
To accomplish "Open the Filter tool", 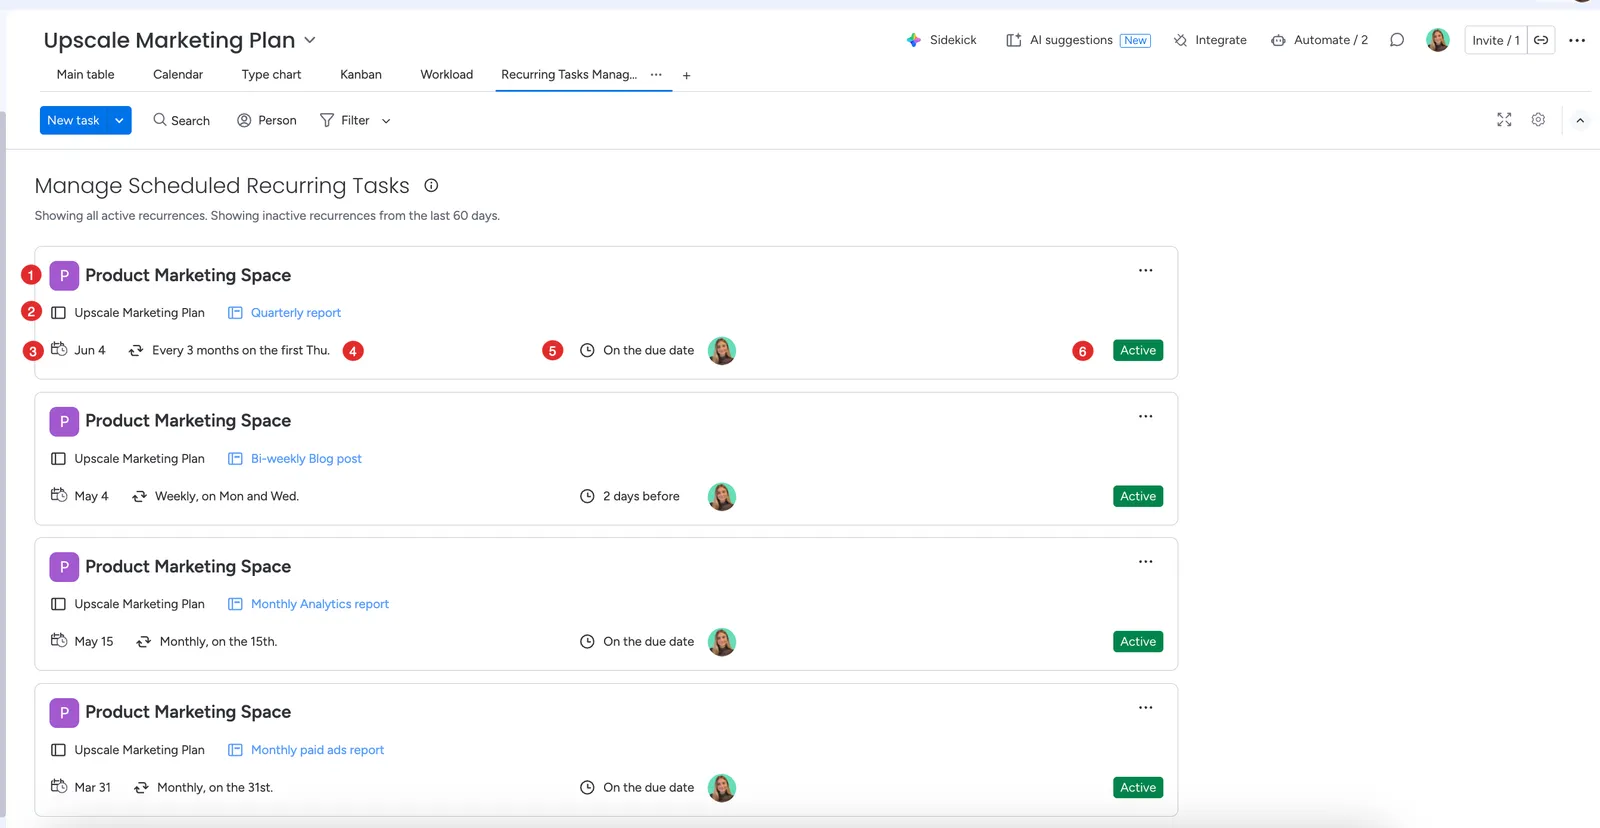I will pos(345,120).
